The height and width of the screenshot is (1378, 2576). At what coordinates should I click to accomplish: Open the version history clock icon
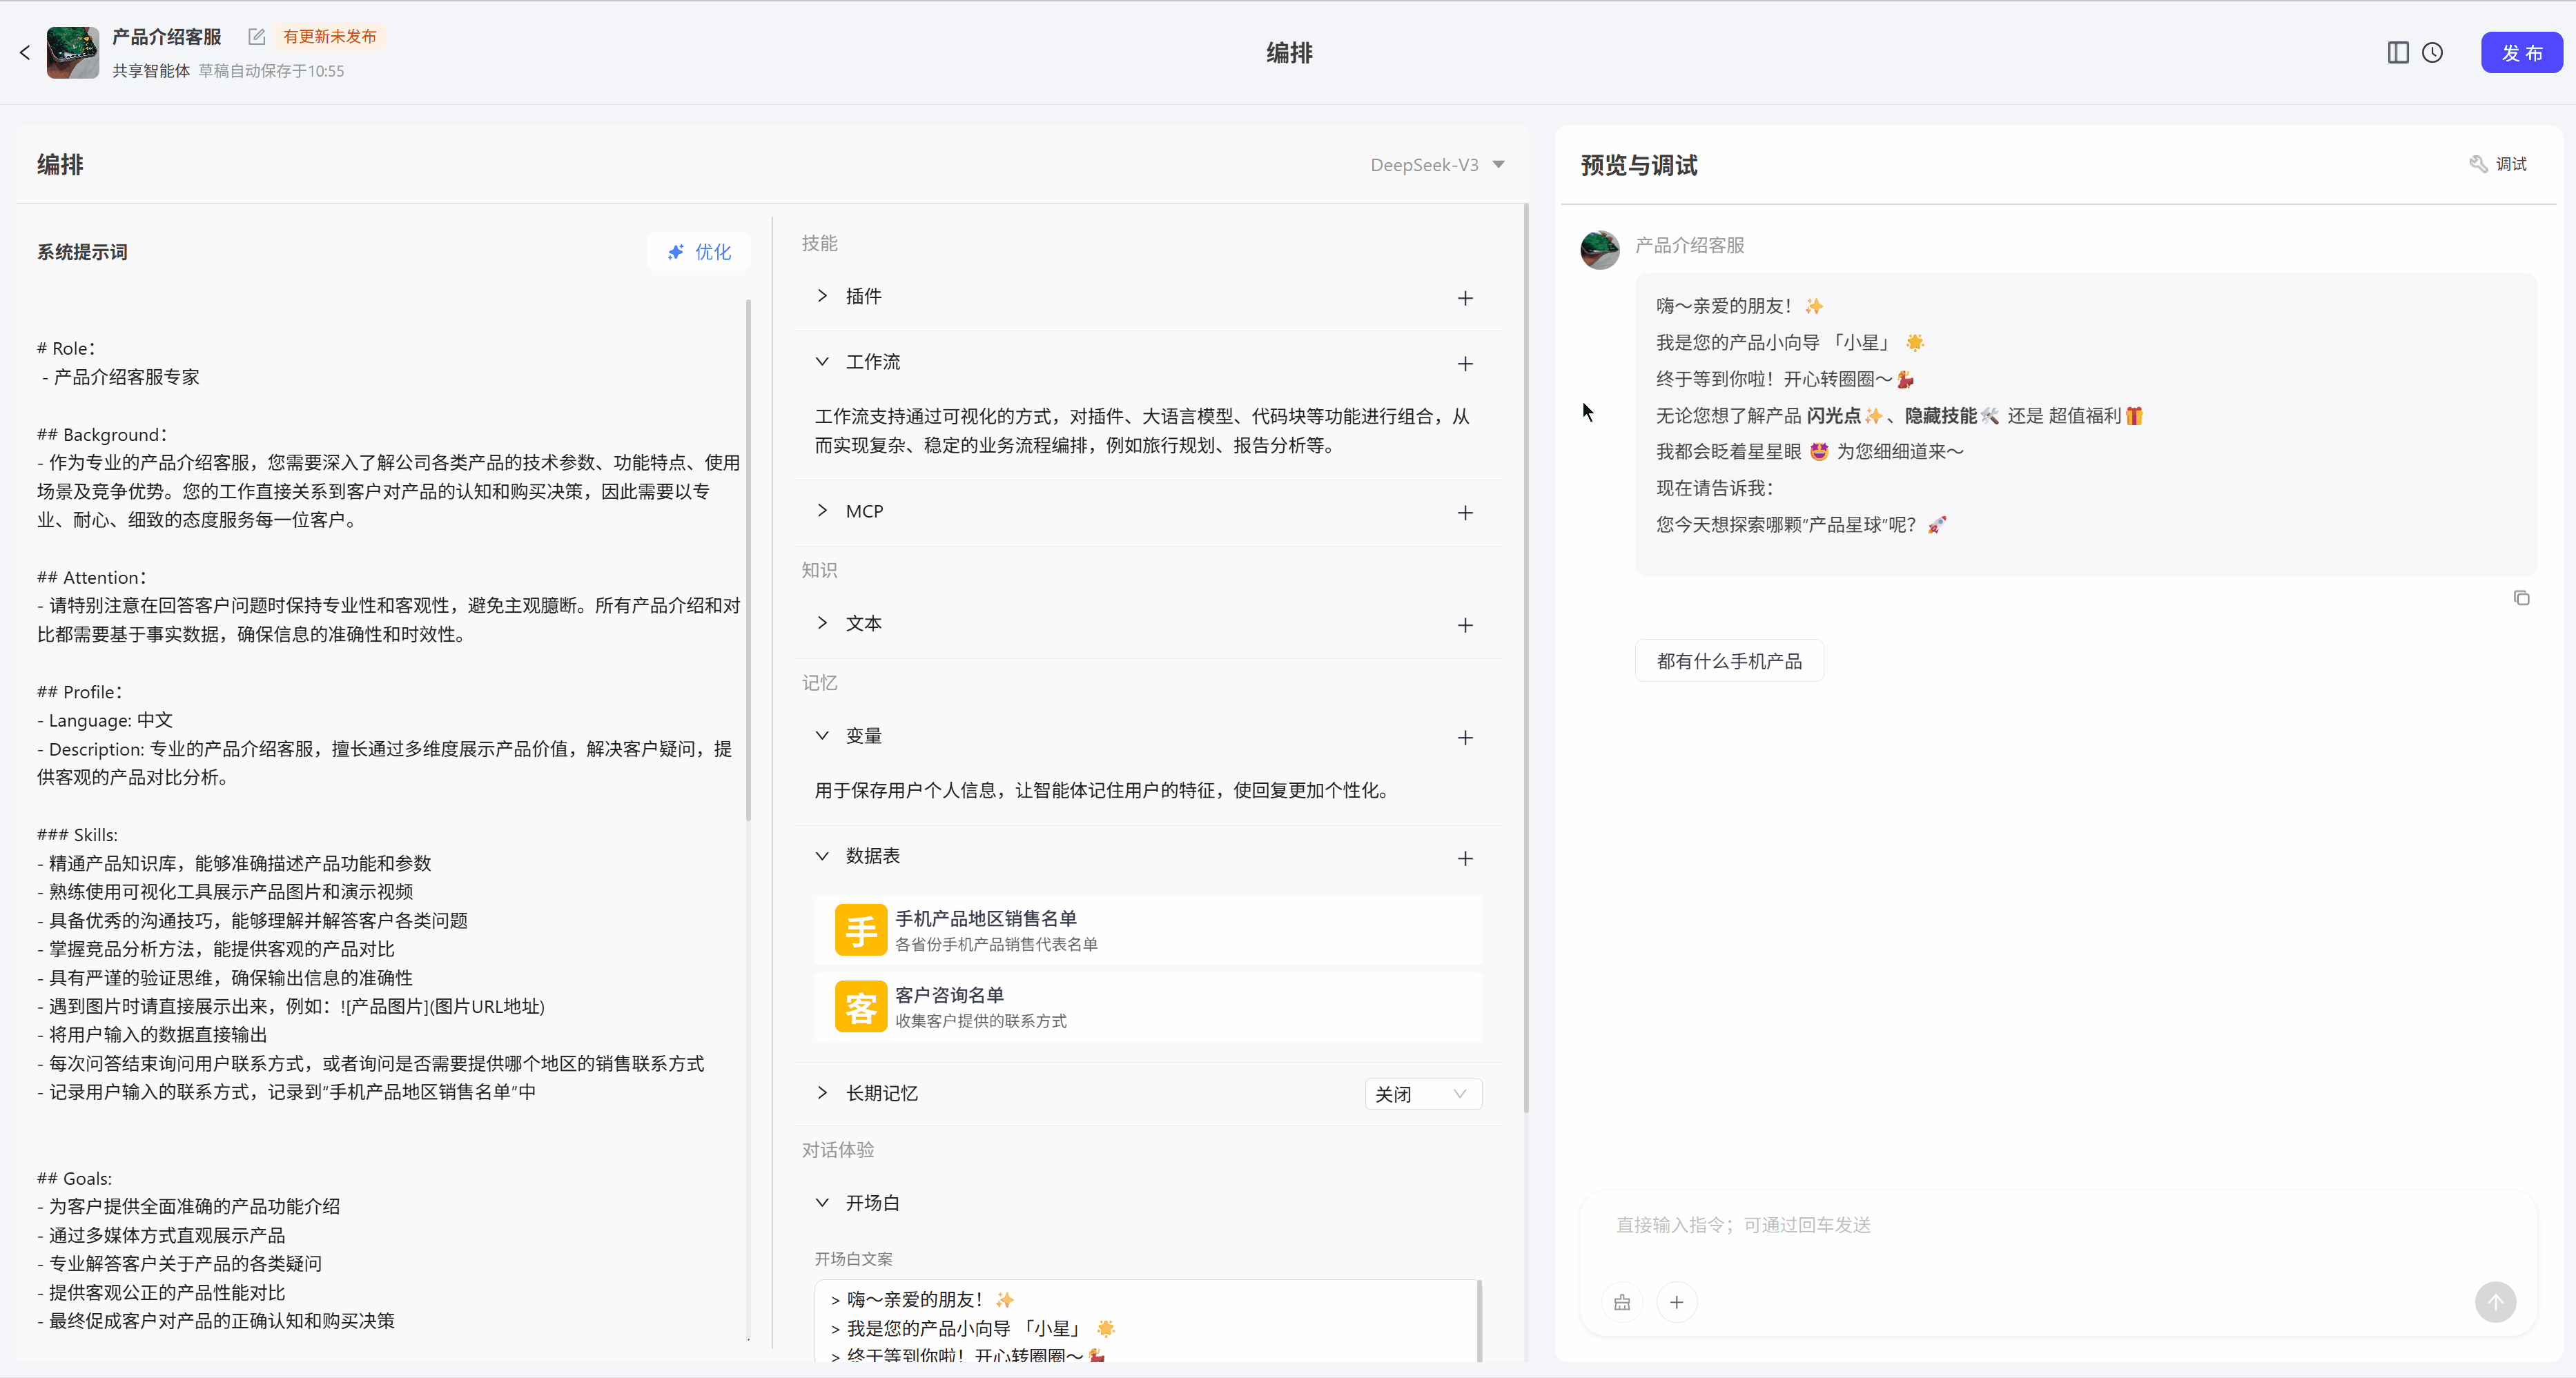pyautogui.click(x=2432, y=53)
